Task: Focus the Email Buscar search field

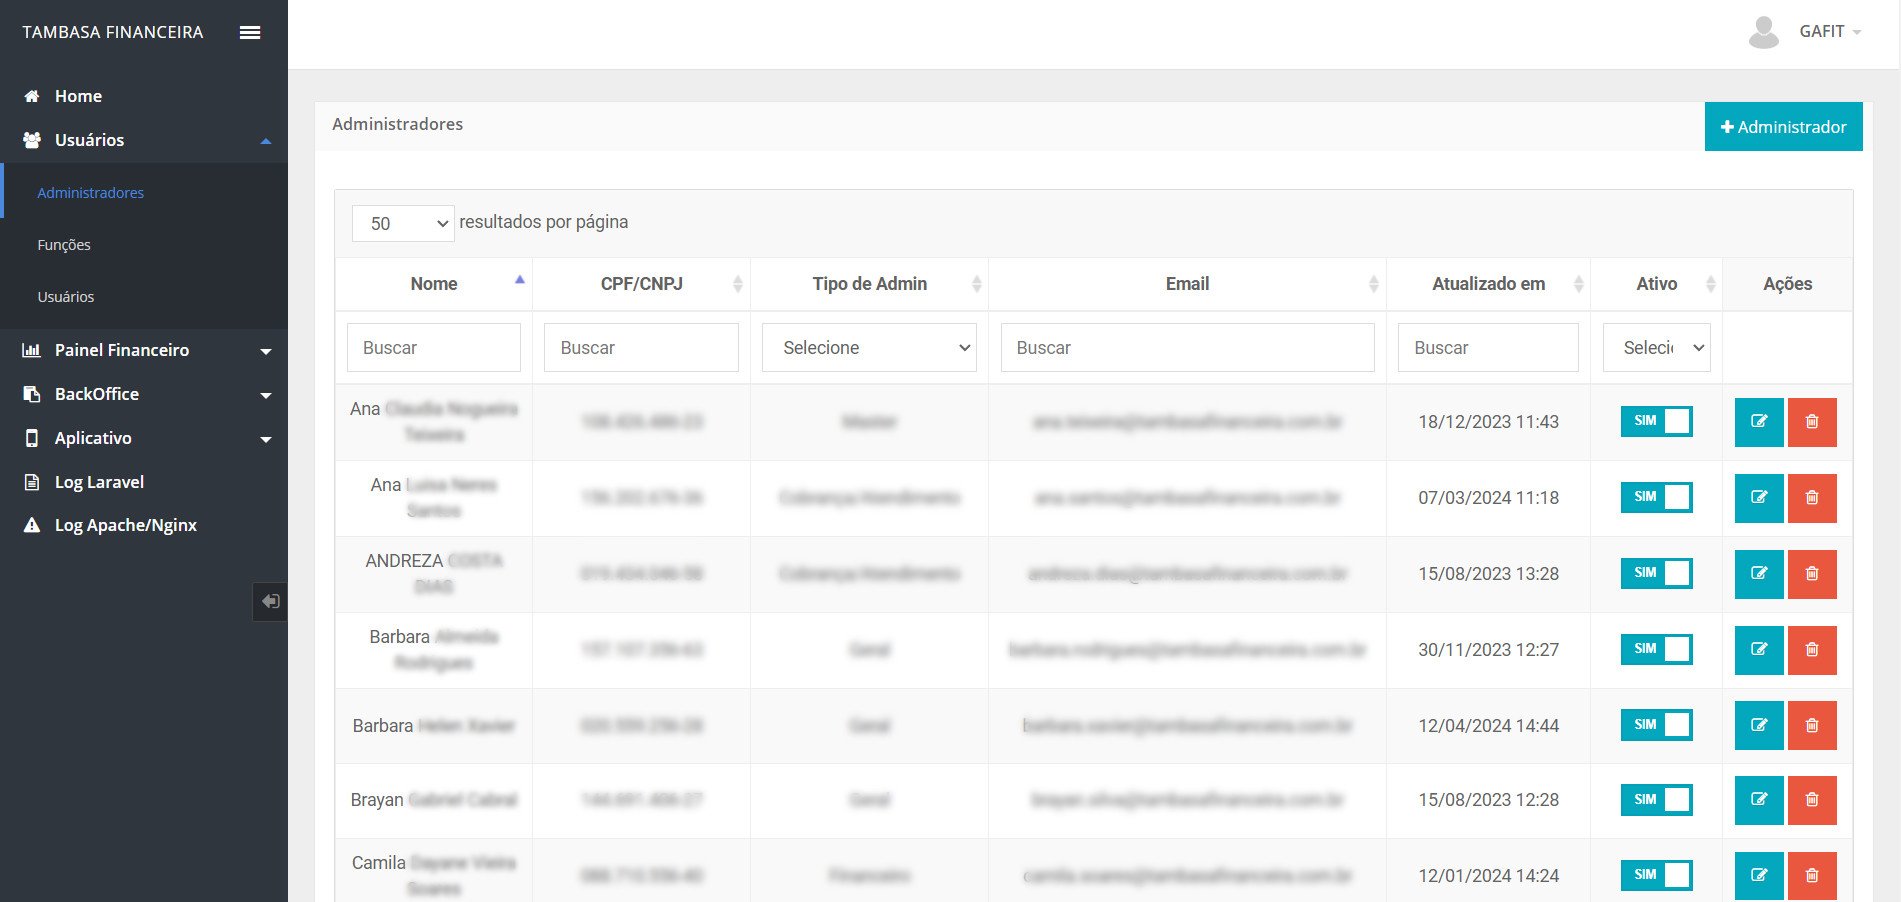Action: (x=1186, y=348)
